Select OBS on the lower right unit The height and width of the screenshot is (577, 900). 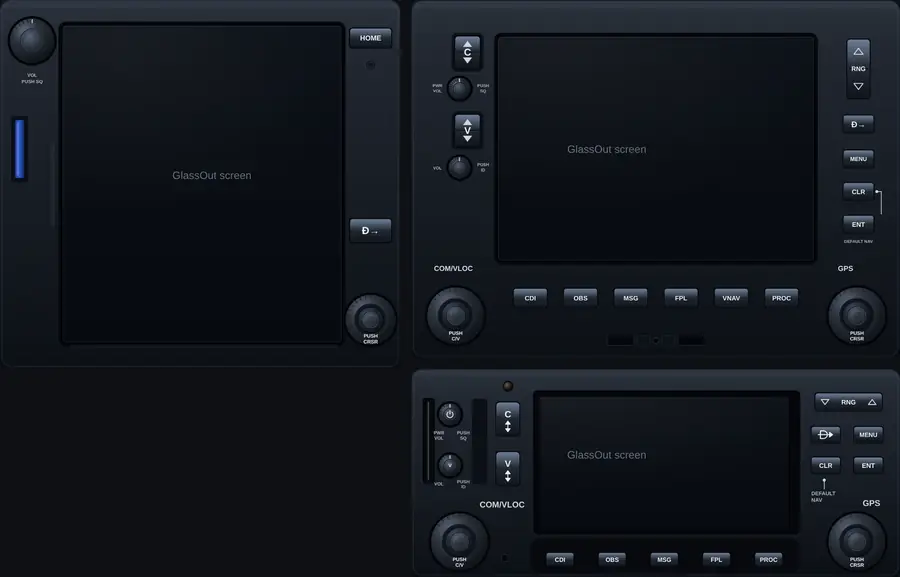pyautogui.click(x=612, y=559)
